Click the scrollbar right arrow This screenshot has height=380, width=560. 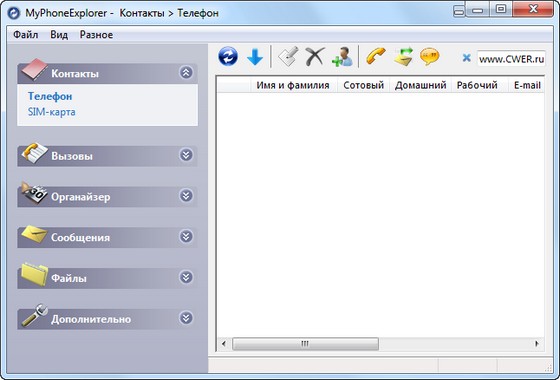(x=536, y=344)
